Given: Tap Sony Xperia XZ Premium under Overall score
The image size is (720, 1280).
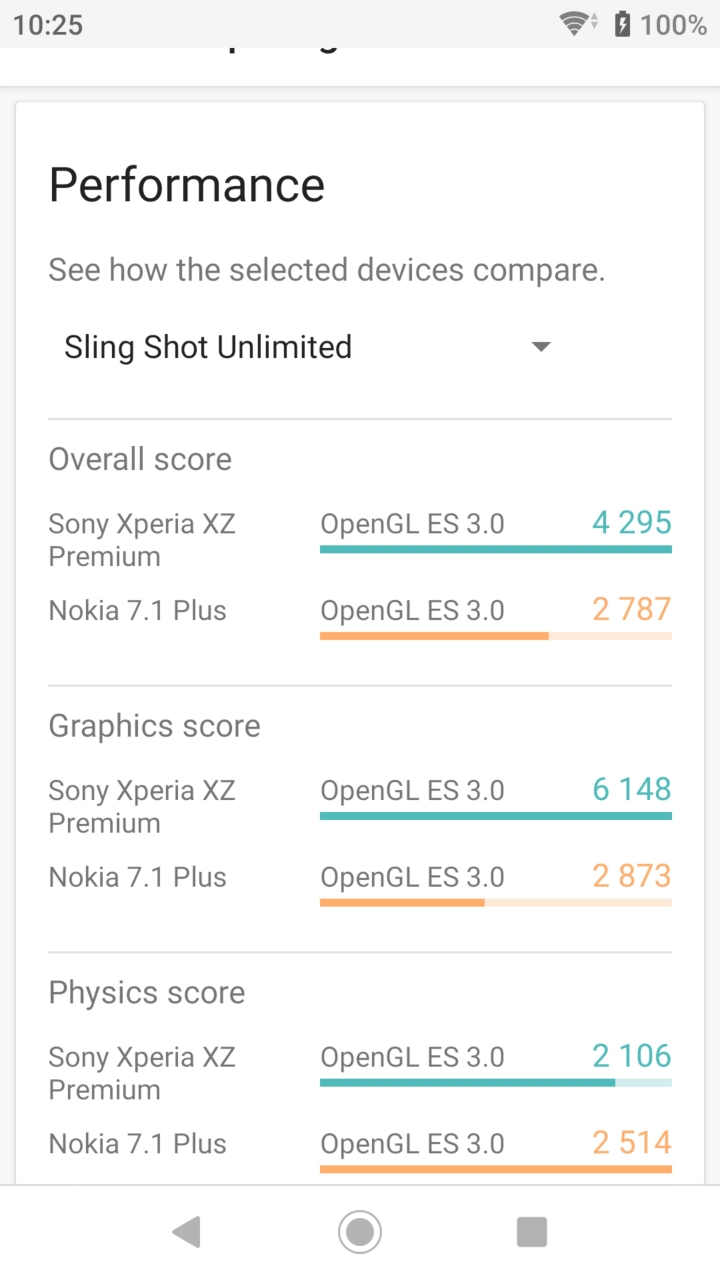Looking at the screenshot, I should [x=142, y=540].
